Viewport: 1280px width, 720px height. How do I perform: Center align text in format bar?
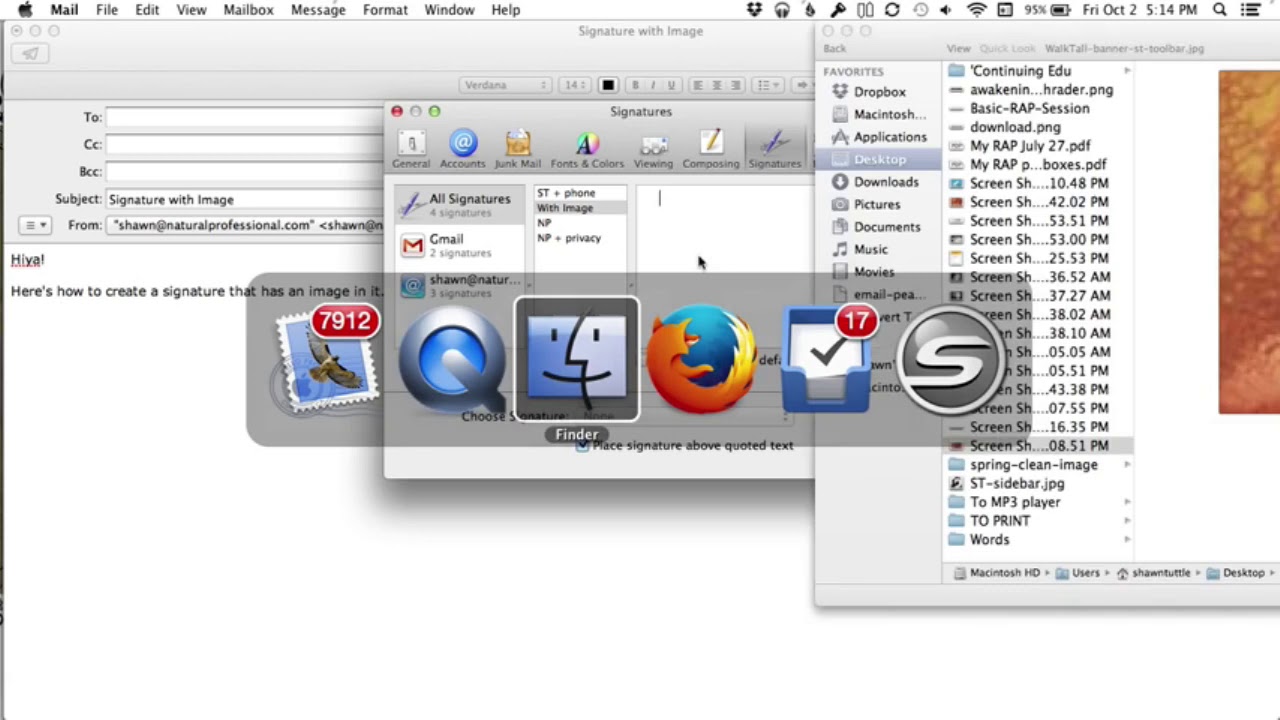tap(716, 85)
